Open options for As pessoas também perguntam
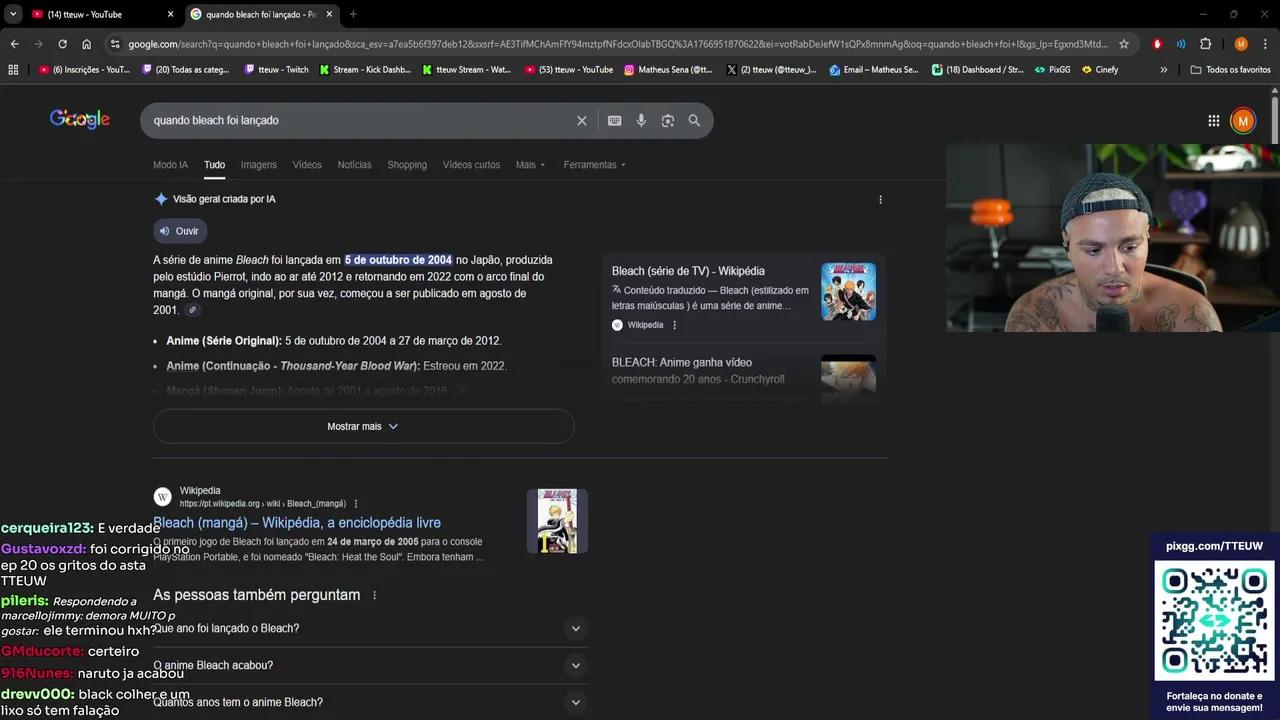The height and width of the screenshot is (720, 1280). (375, 595)
